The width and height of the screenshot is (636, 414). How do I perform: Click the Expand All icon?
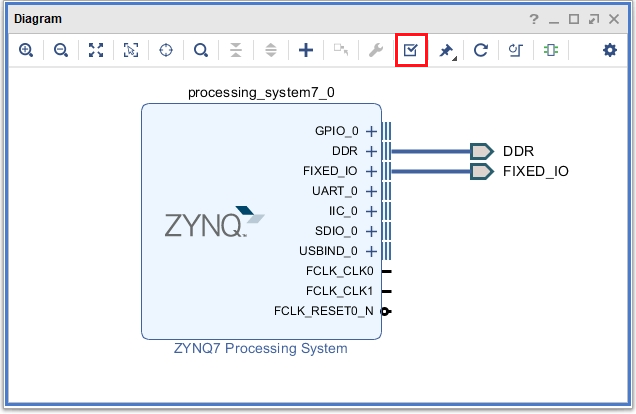point(271,50)
